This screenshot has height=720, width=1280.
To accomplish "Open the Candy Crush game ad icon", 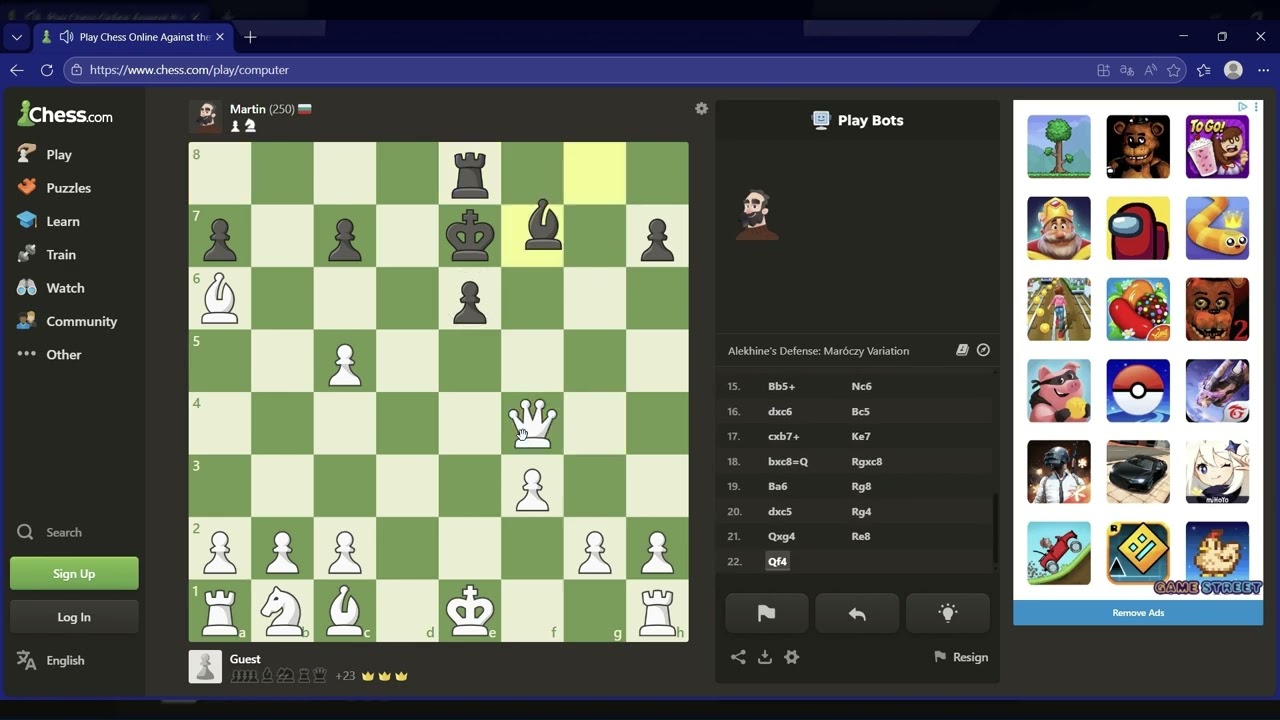I will tap(1138, 309).
